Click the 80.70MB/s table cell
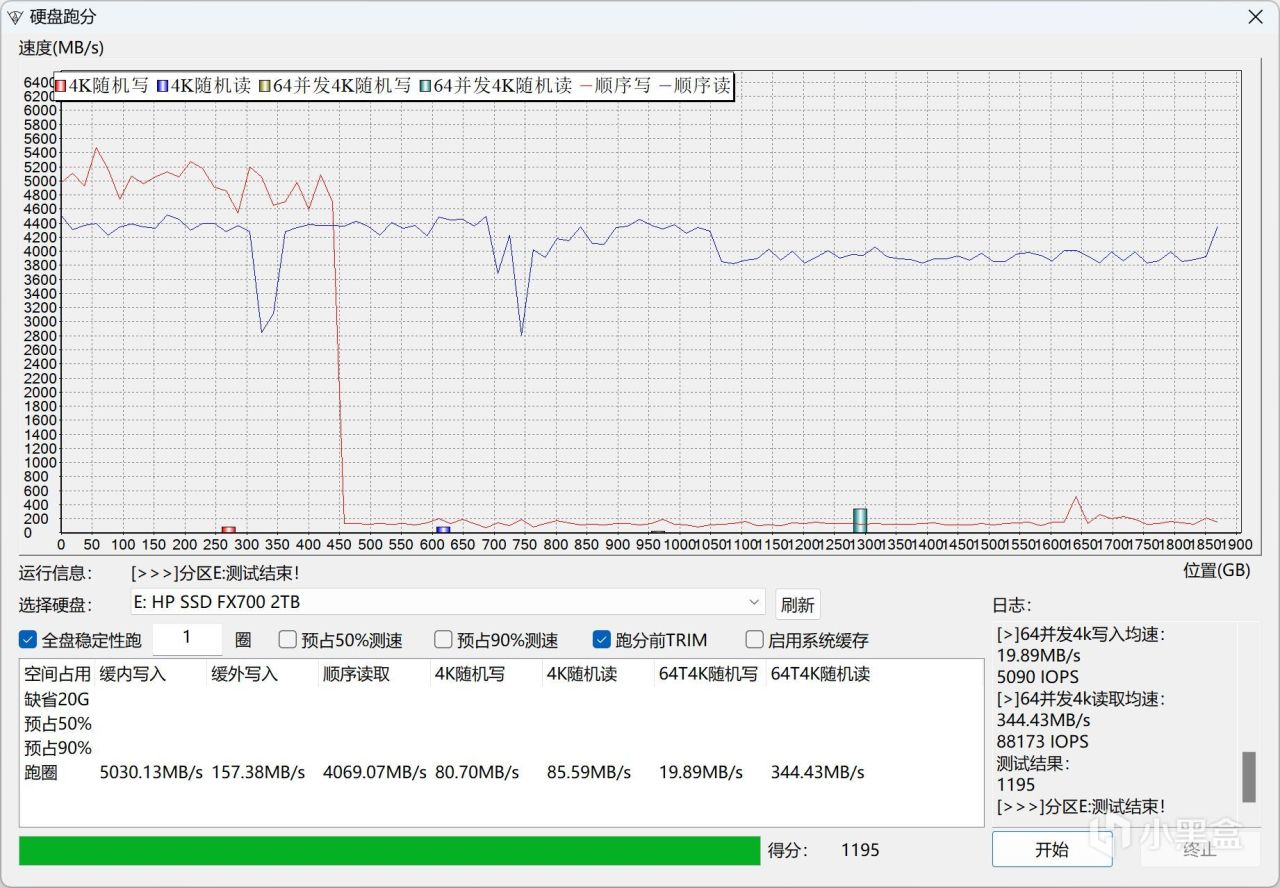 click(477, 773)
